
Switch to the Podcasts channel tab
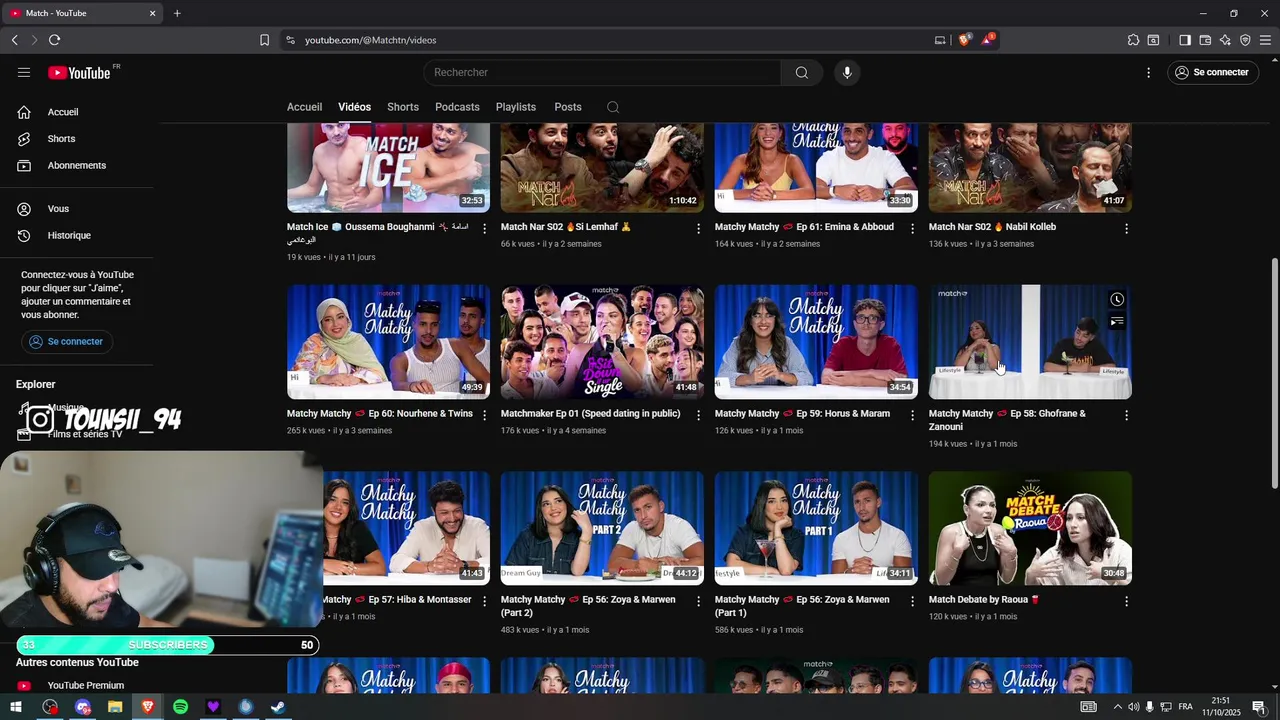[457, 107]
